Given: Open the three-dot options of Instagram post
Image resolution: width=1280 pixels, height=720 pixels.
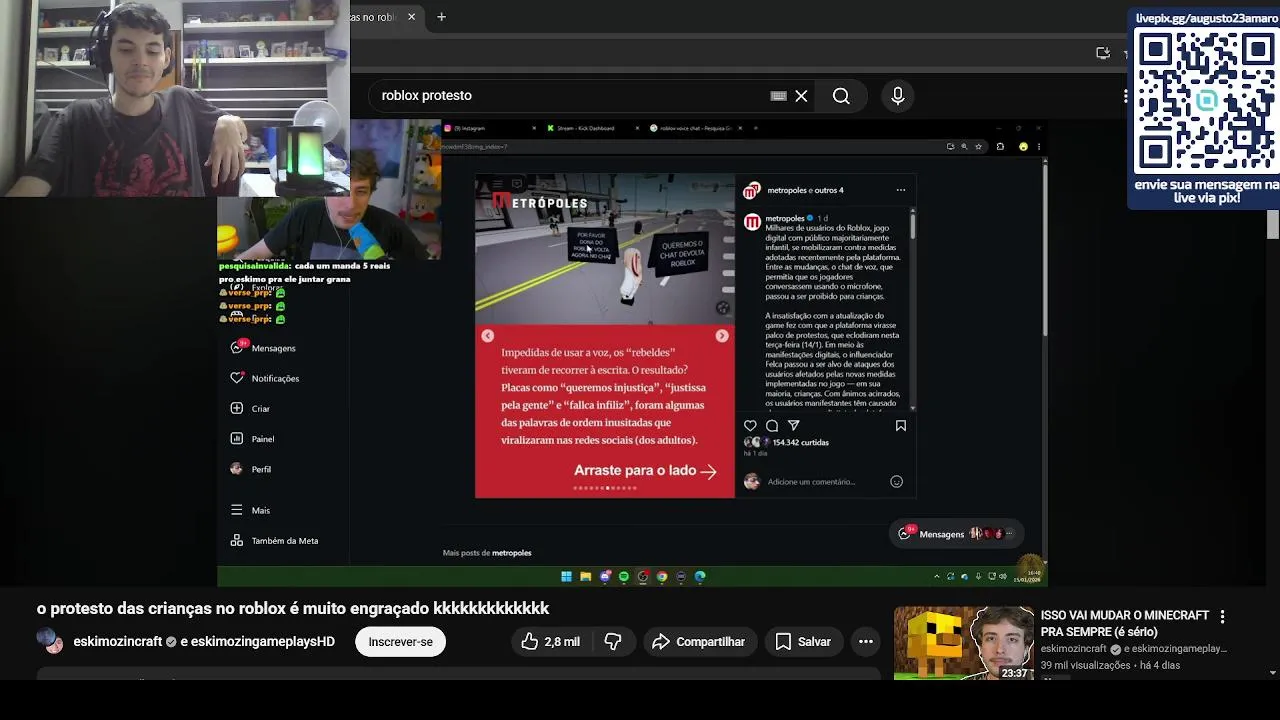Looking at the screenshot, I should 901,190.
